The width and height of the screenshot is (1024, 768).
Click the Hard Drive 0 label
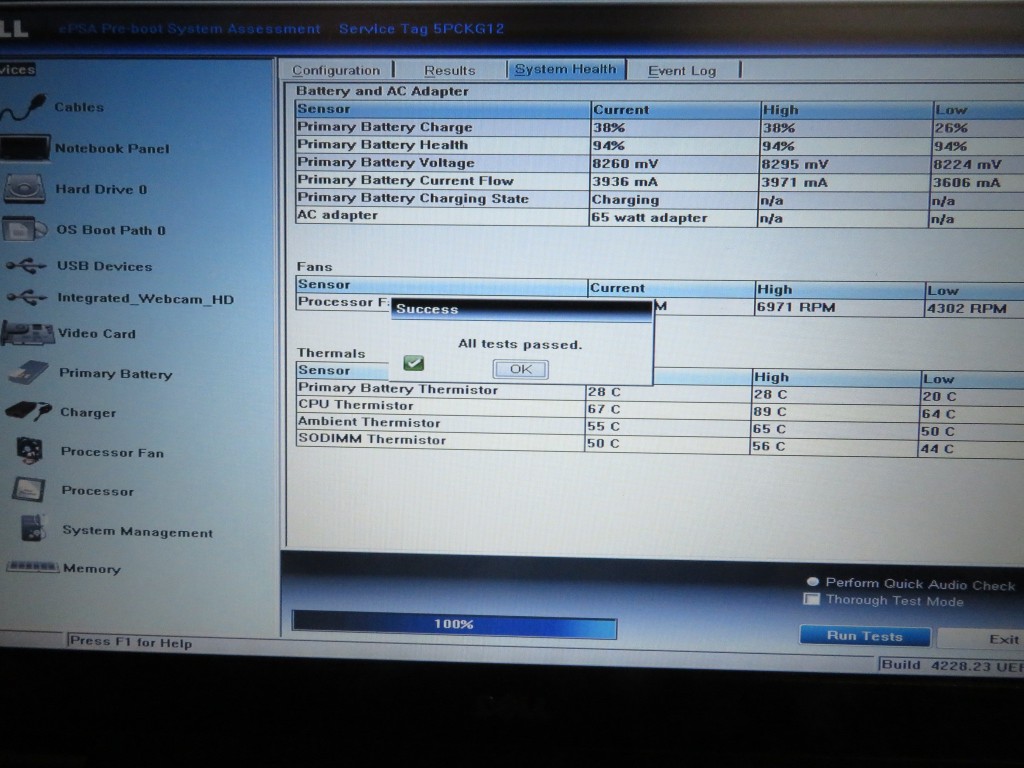pos(101,189)
